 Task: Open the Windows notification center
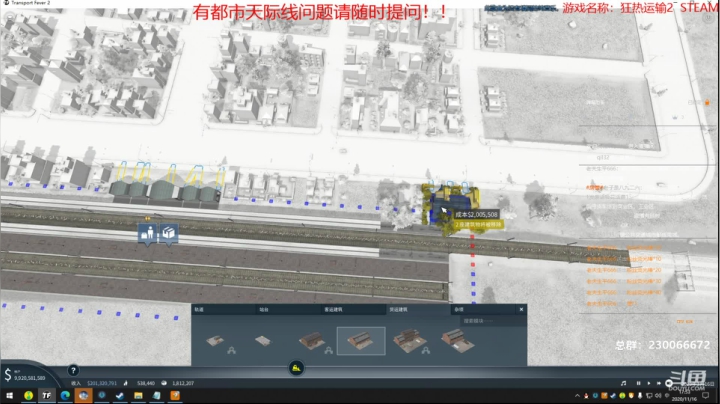pos(706,396)
